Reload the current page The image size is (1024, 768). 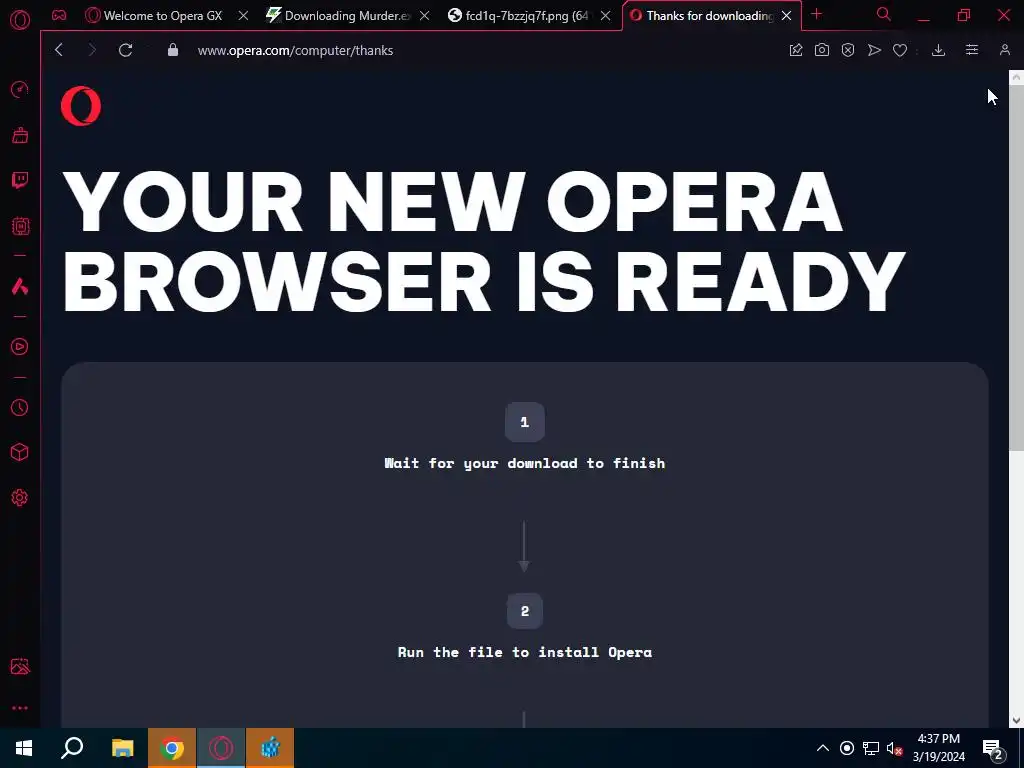pos(125,50)
